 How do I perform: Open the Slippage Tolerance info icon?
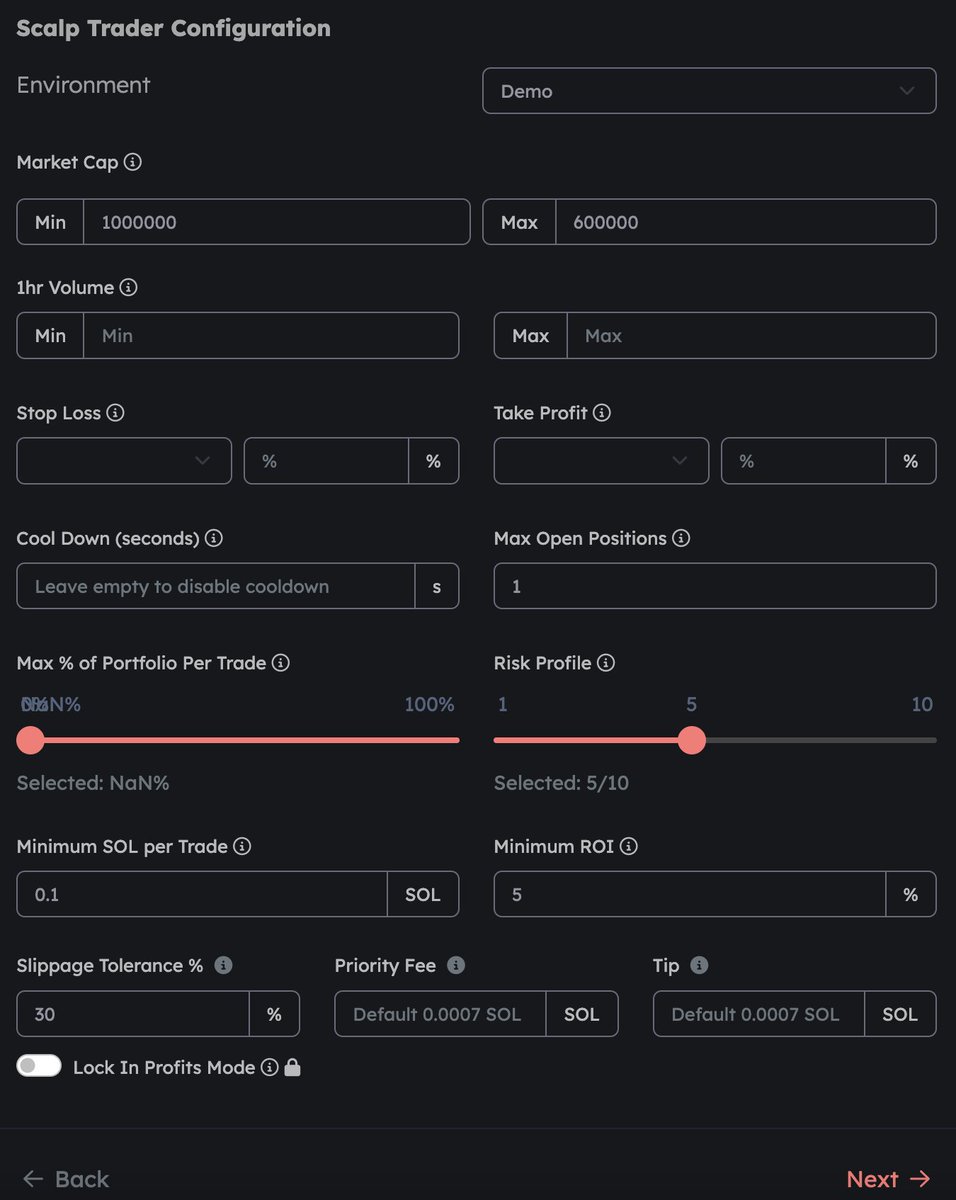pyautogui.click(x=224, y=965)
